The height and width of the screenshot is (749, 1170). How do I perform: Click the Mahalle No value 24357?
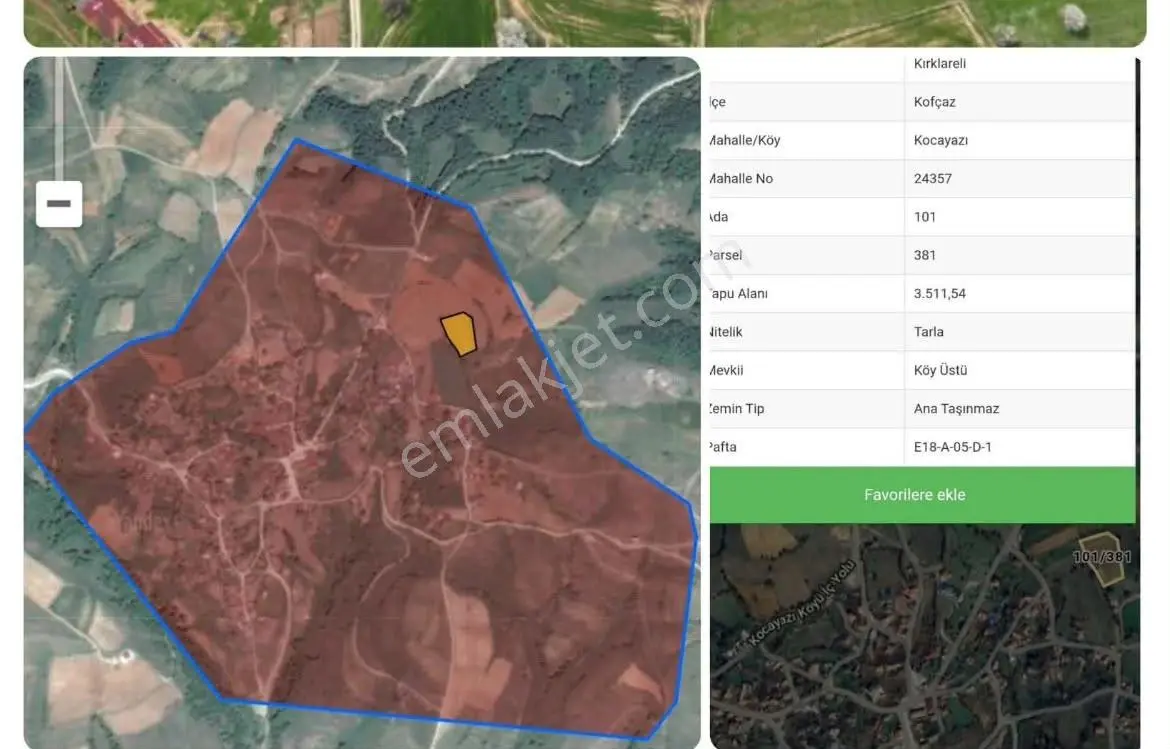(932, 179)
